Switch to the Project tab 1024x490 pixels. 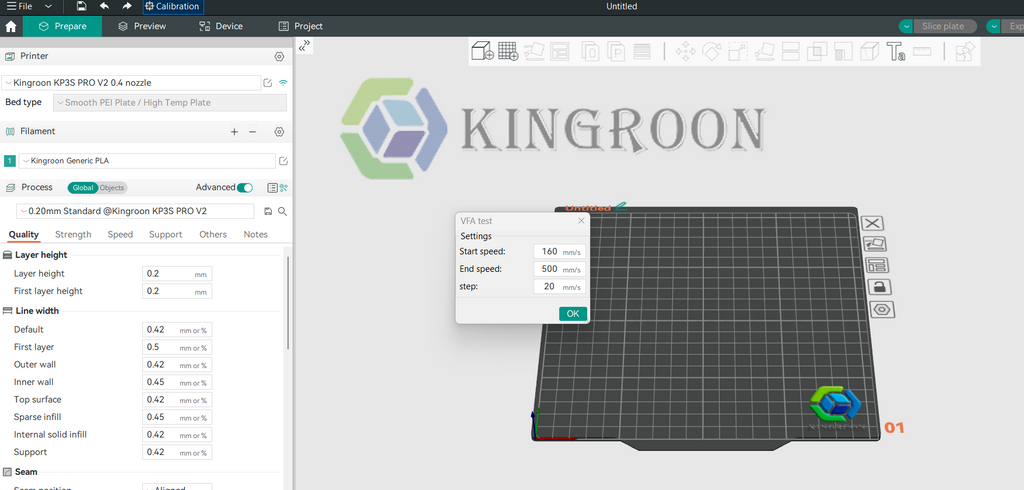(x=300, y=26)
